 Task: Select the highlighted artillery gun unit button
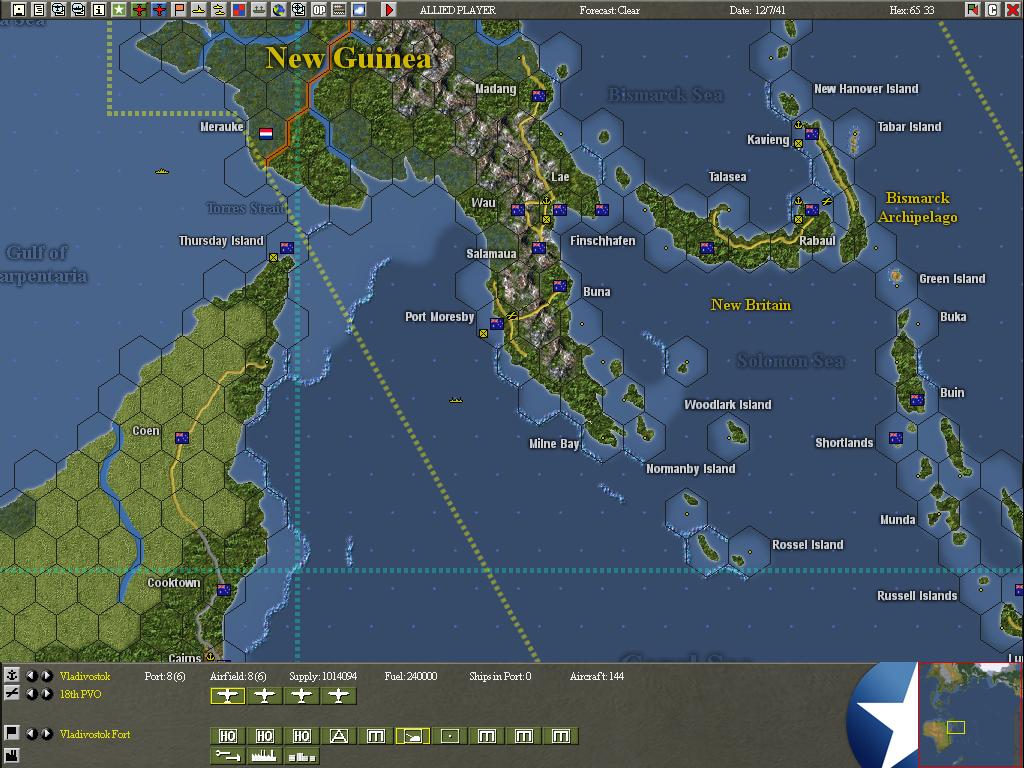tap(413, 736)
